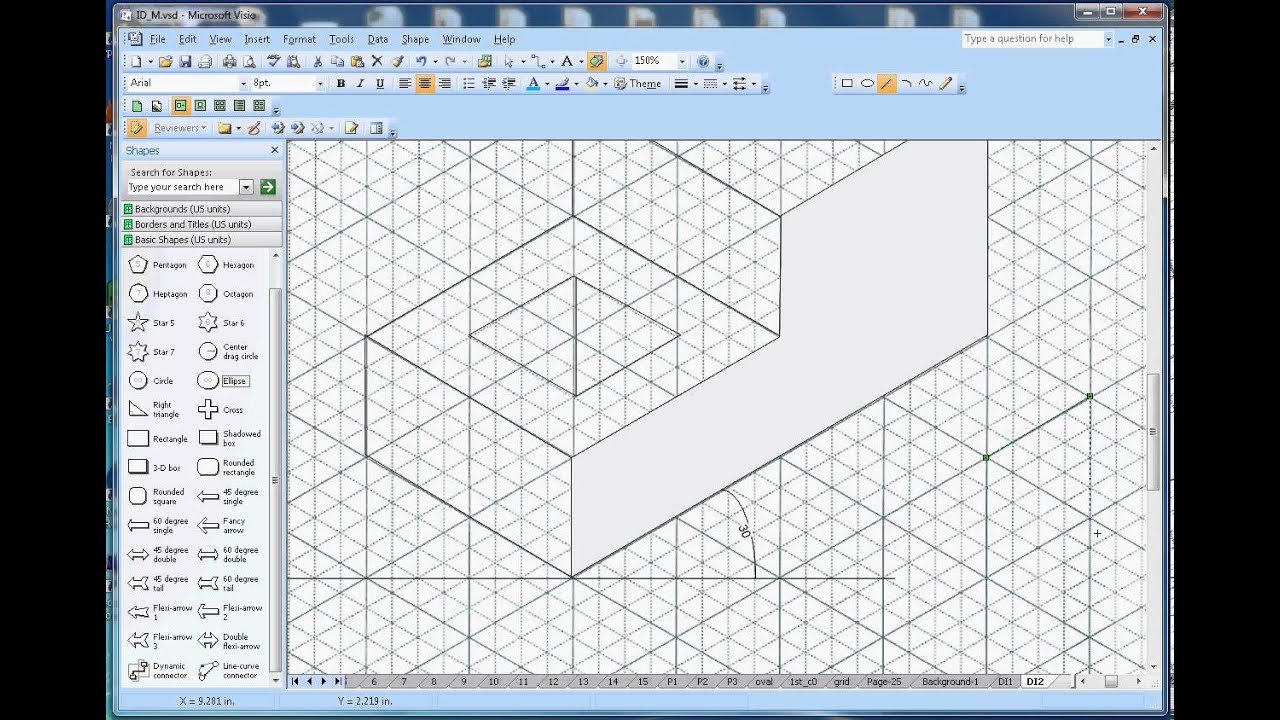Apply bulleted list formatting
This screenshot has width=1280, height=720.
click(x=469, y=84)
